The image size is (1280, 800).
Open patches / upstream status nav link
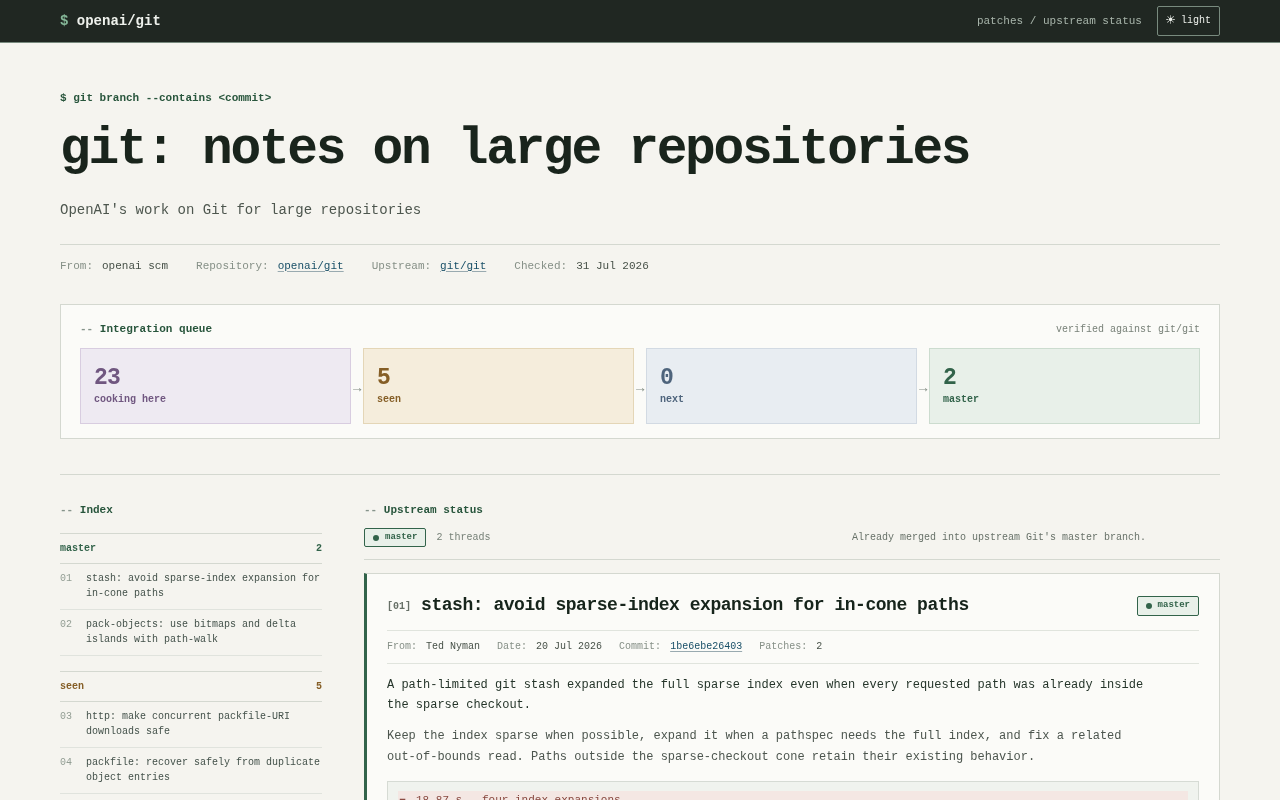click(1059, 21)
